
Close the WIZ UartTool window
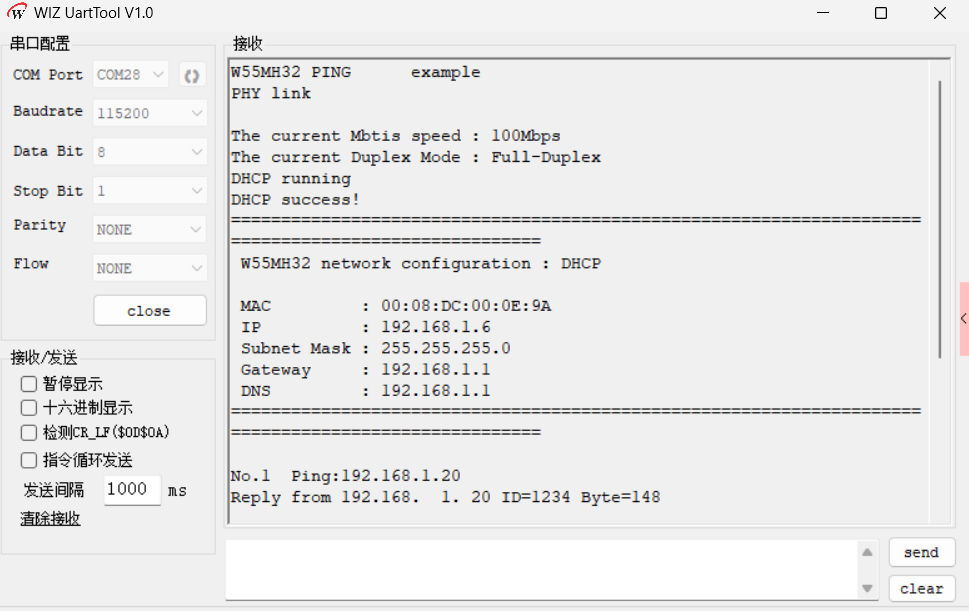(x=940, y=13)
